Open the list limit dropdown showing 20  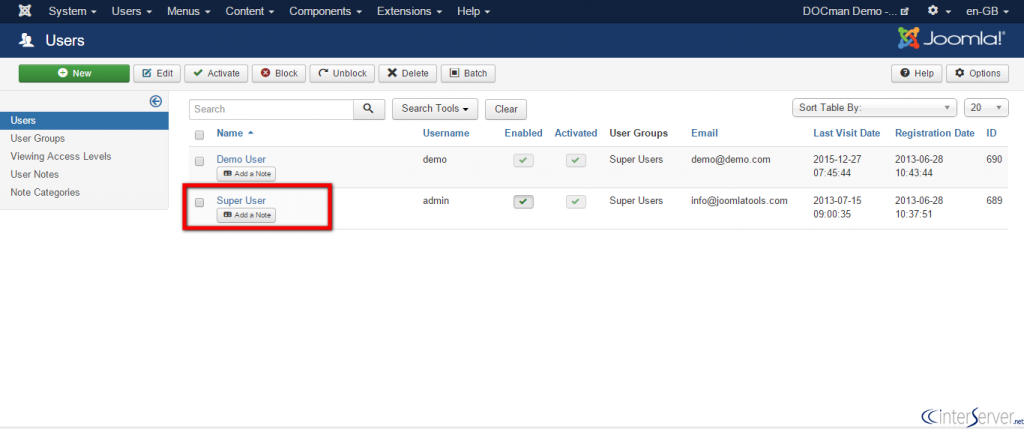tap(986, 108)
